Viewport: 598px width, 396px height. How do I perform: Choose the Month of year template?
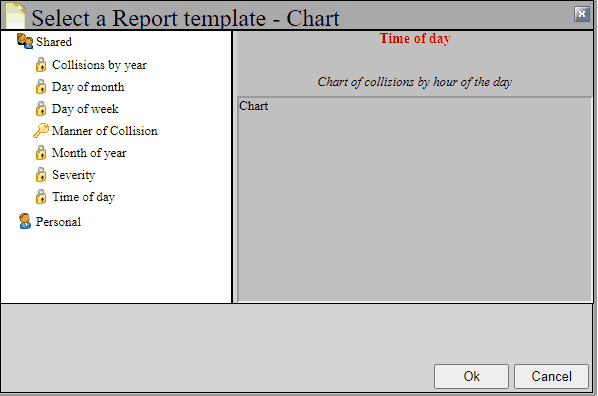(x=89, y=153)
